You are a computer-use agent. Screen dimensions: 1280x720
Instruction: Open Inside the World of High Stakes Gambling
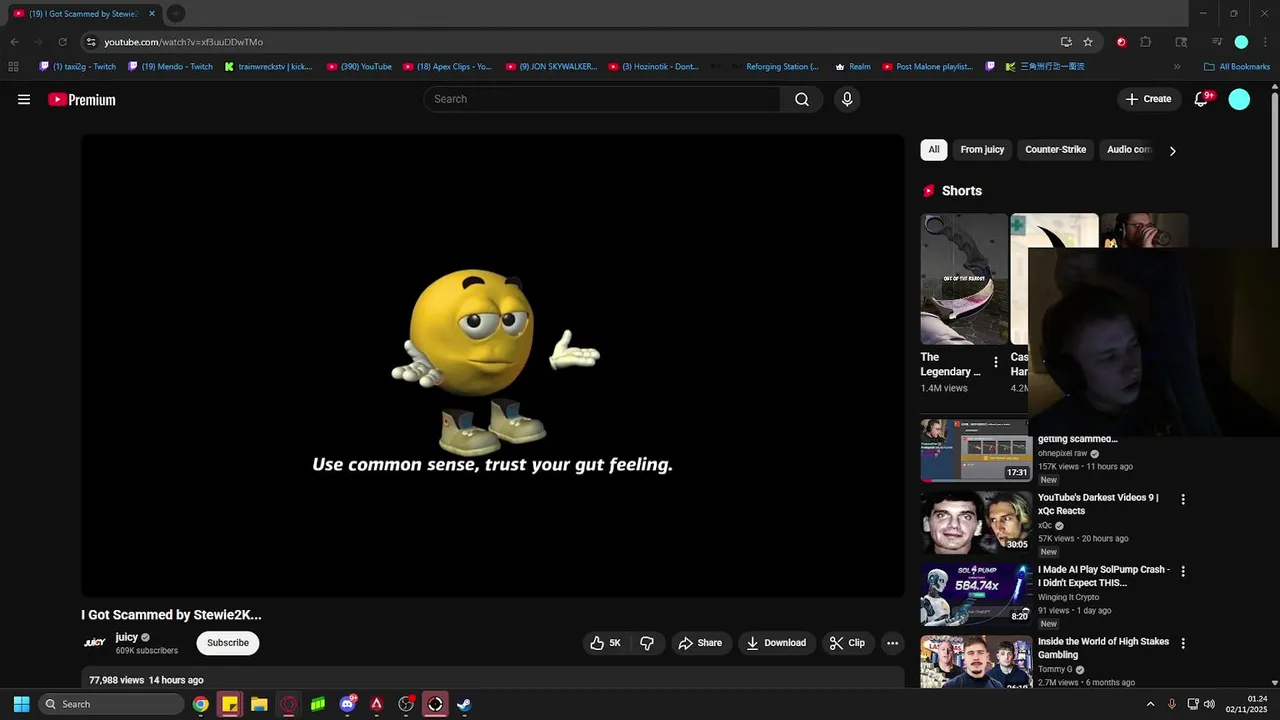(x=1103, y=648)
